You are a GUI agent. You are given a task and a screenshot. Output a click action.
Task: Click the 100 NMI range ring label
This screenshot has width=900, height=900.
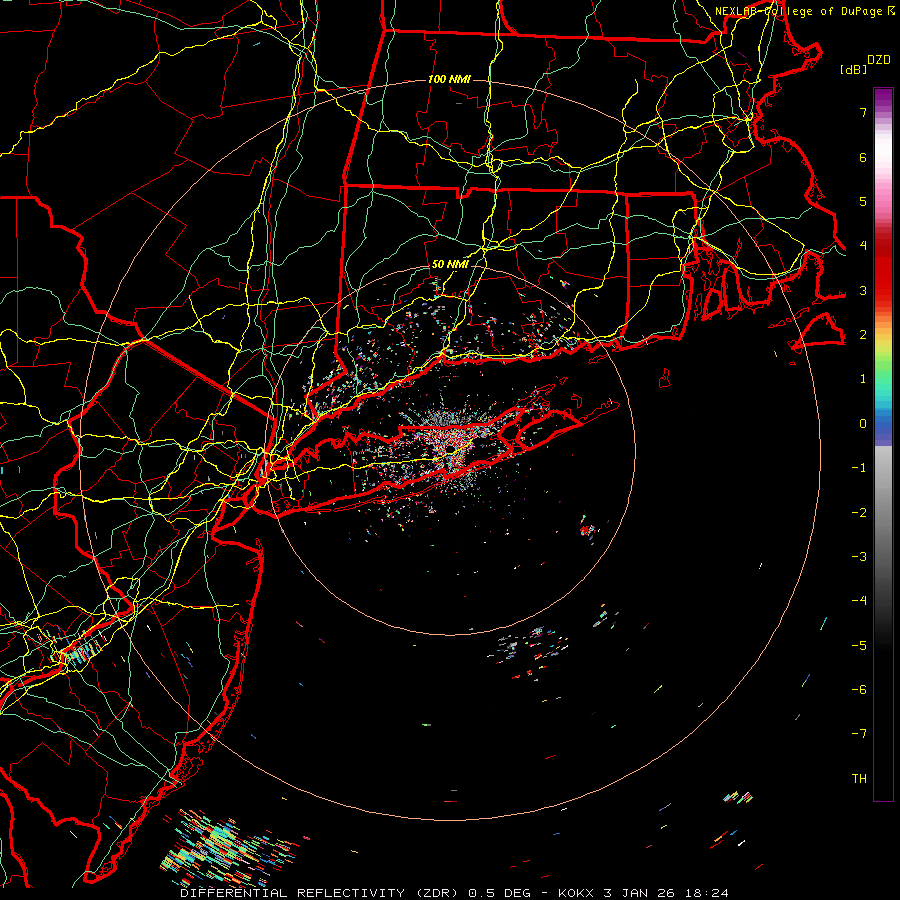click(449, 79)
